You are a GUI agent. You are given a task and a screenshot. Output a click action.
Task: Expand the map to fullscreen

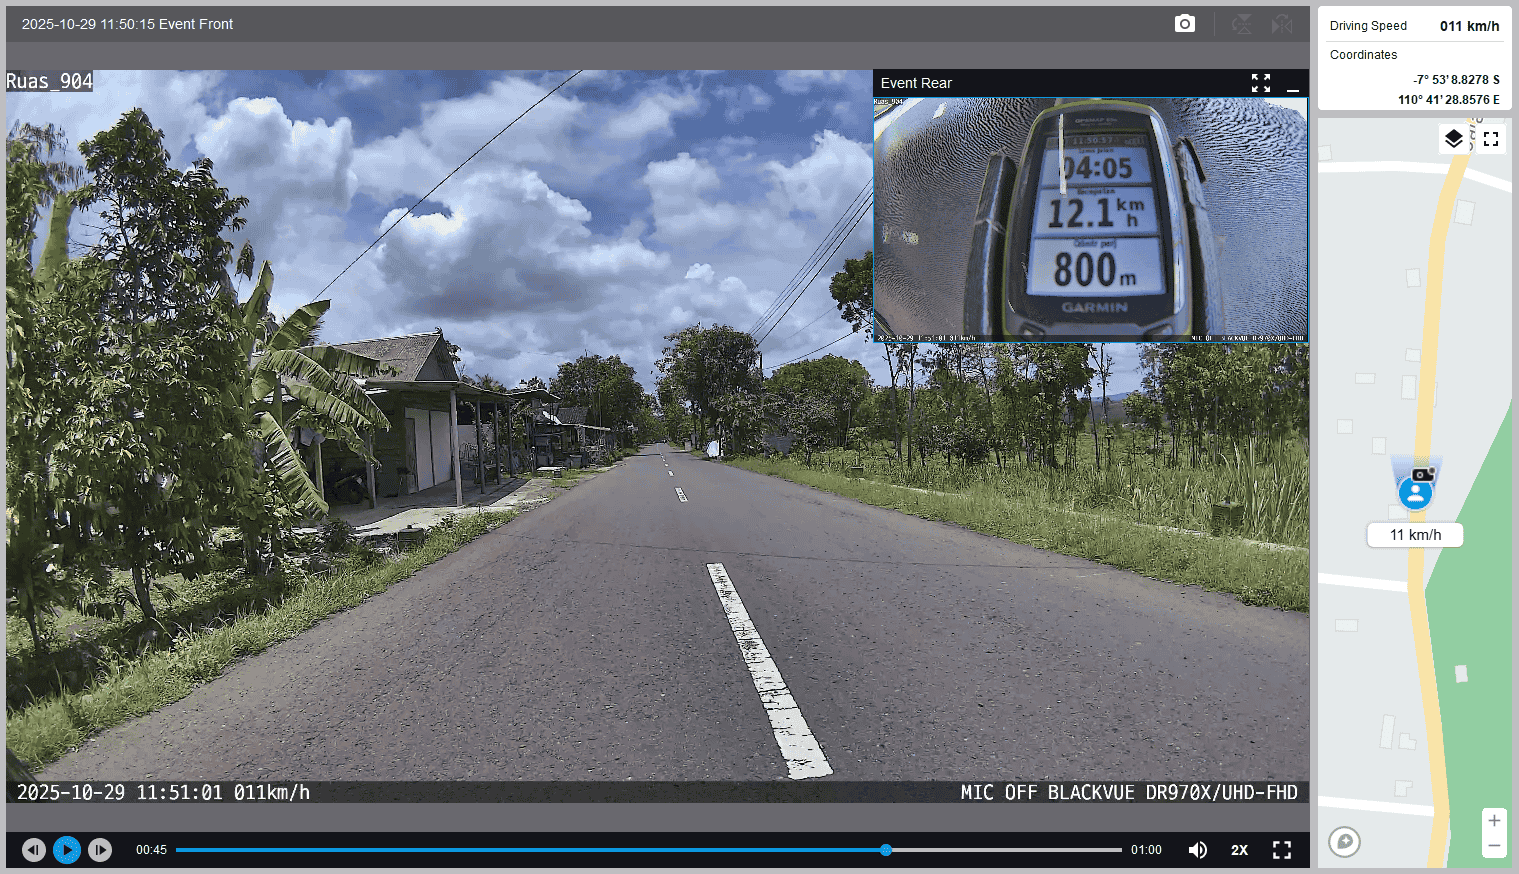point(1491,139)
